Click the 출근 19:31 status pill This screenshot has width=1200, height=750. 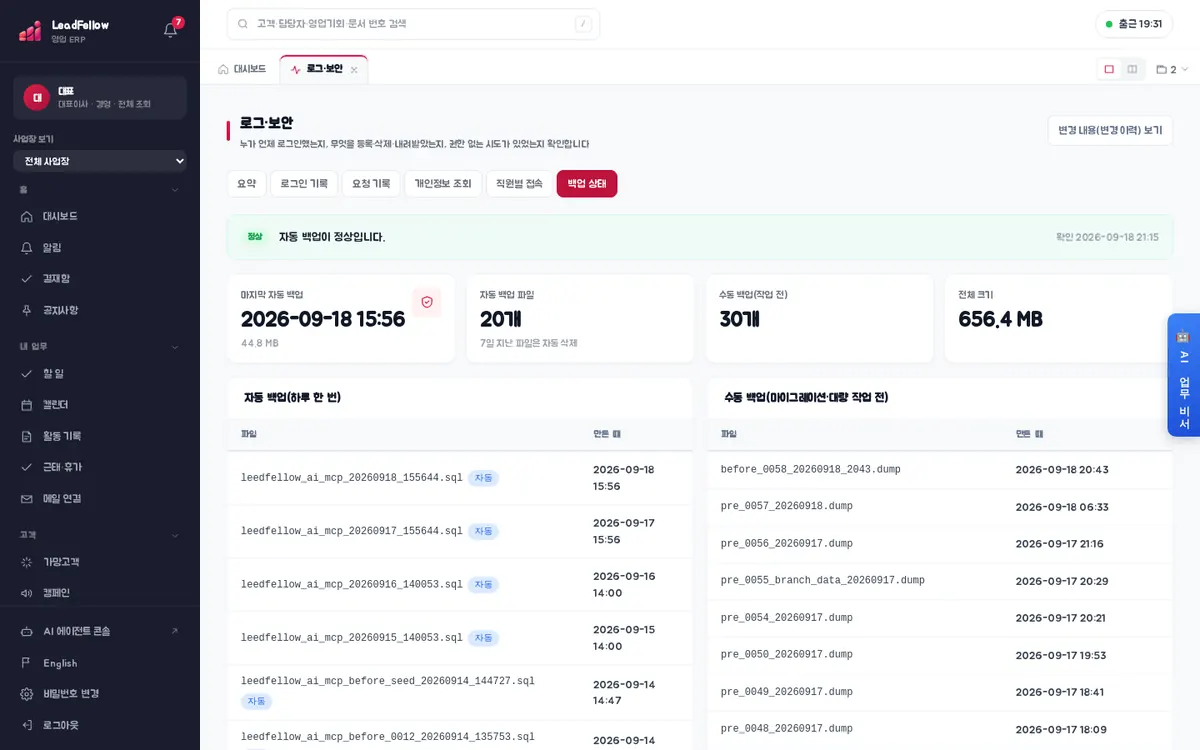point(1134,24)
